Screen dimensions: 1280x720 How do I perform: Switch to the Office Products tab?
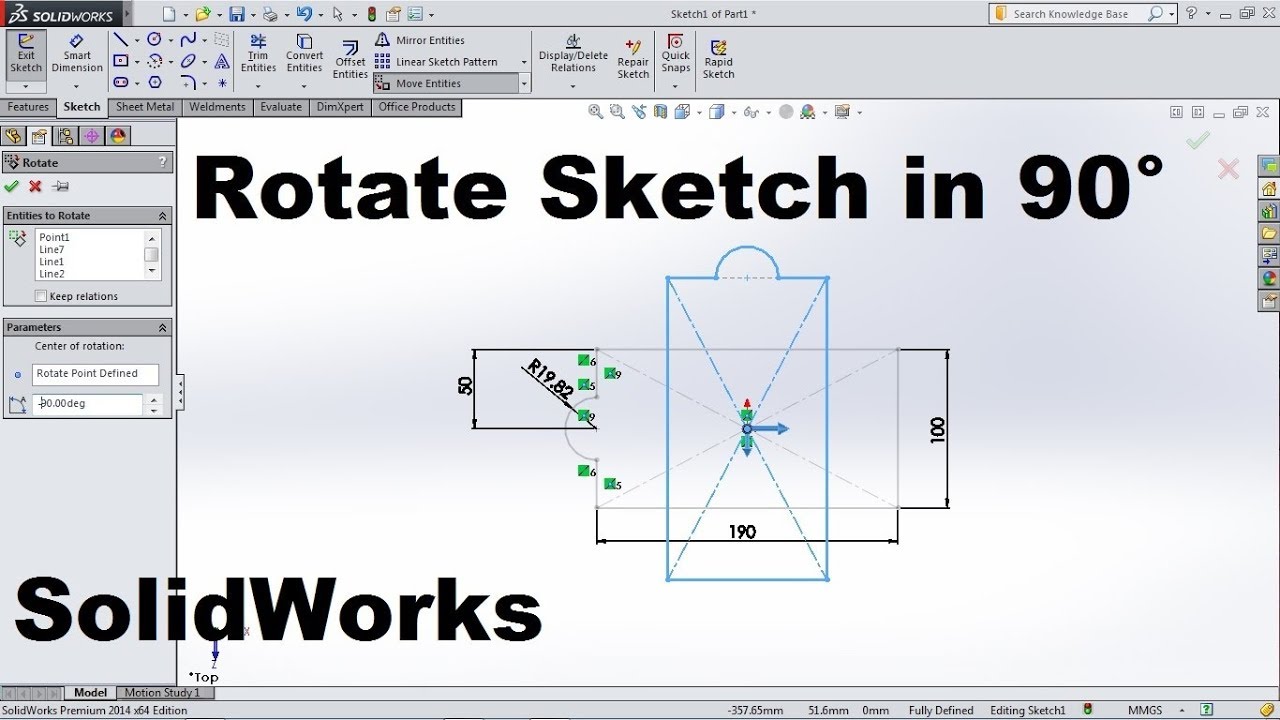tap(417, 107)
